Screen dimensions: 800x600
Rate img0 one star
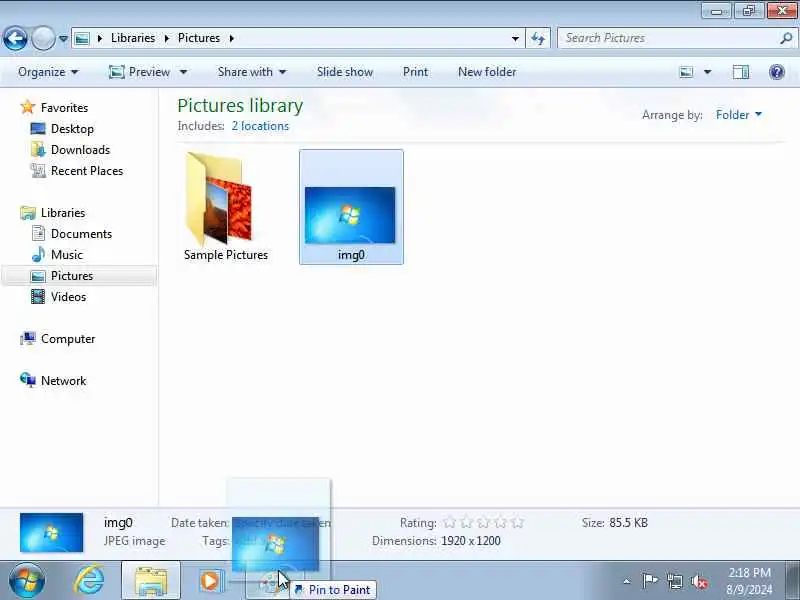[449, 522]
